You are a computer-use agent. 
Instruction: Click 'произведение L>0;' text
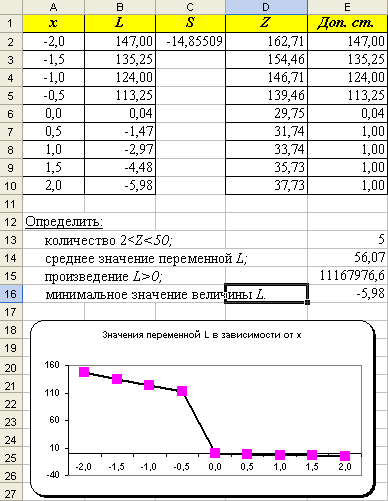[x=103, y=276]
